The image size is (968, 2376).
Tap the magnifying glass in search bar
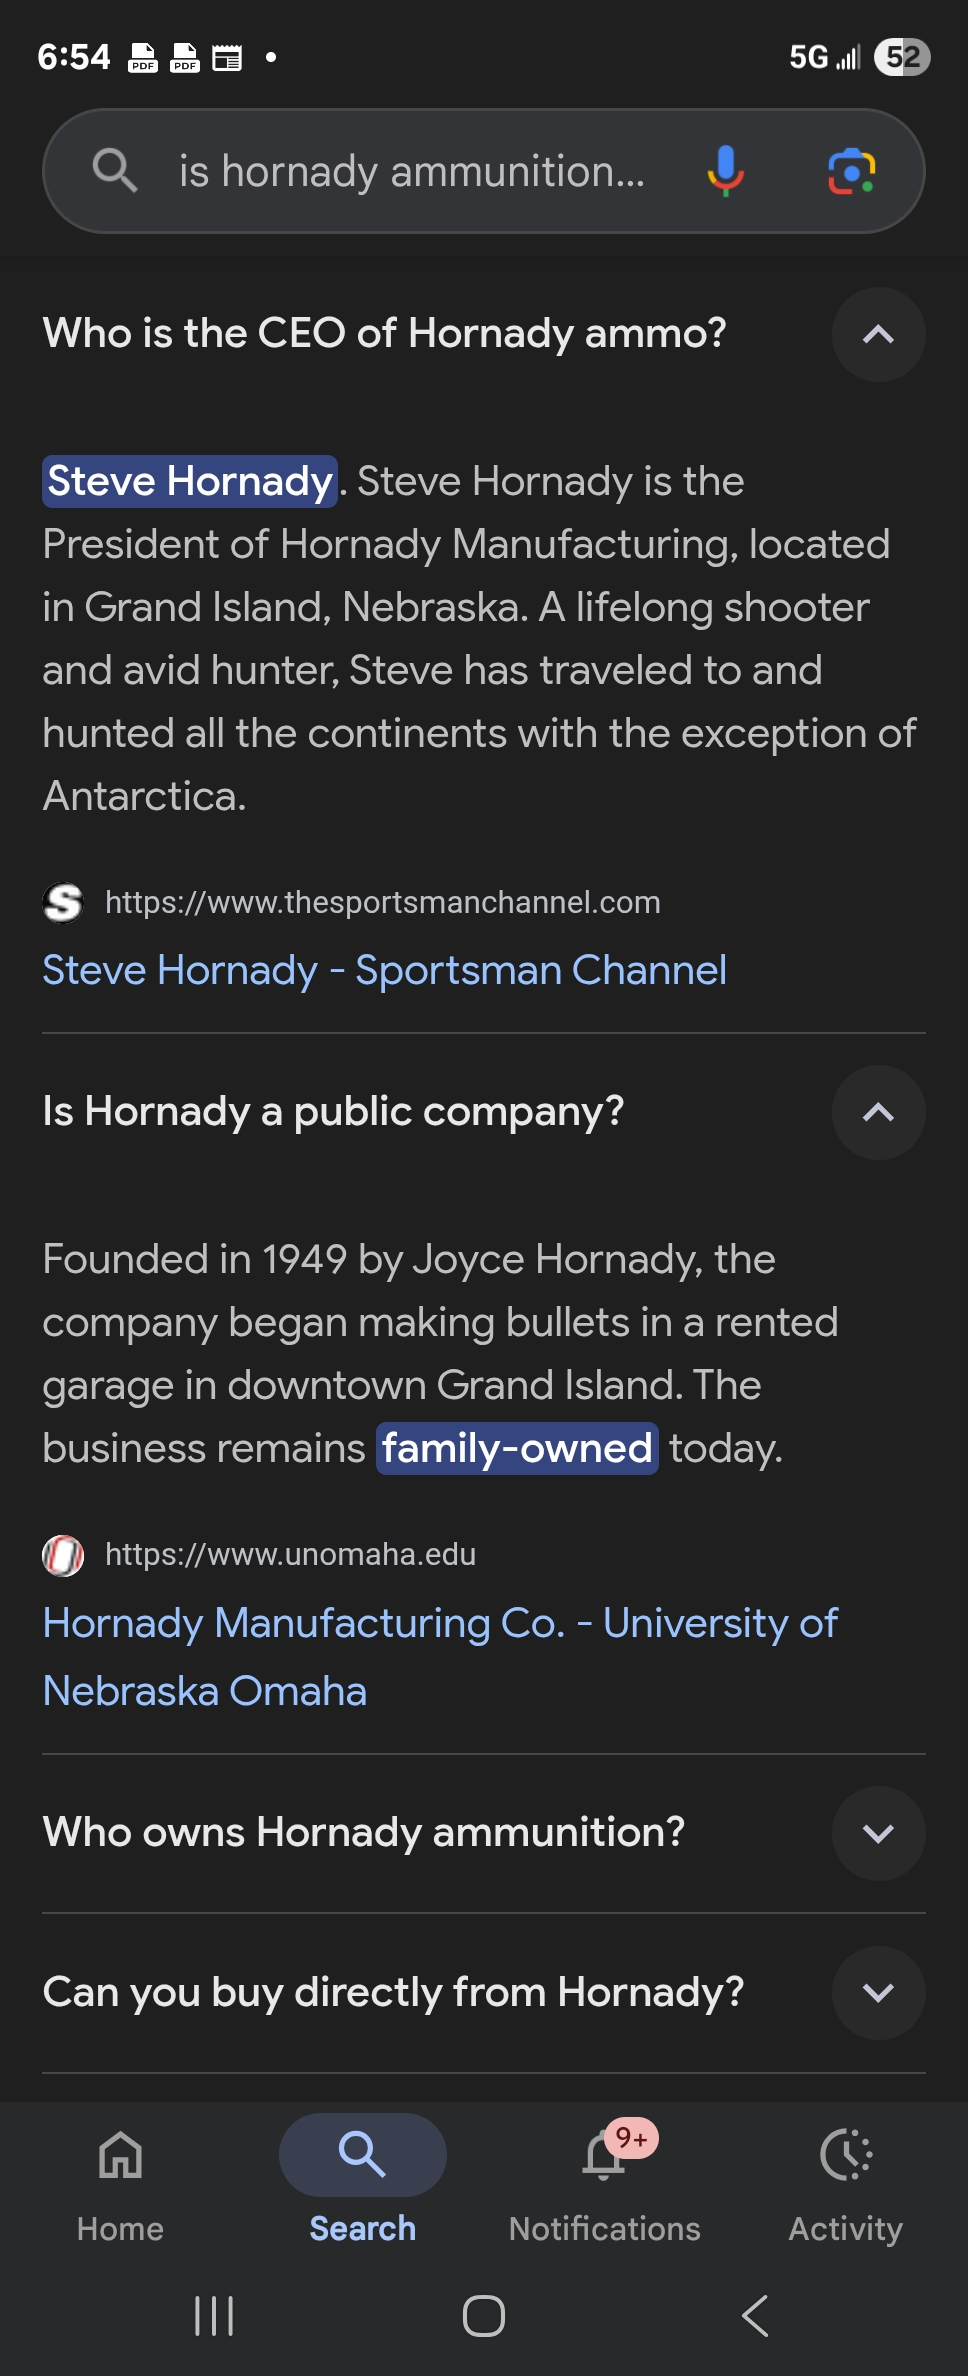point(114,171)
